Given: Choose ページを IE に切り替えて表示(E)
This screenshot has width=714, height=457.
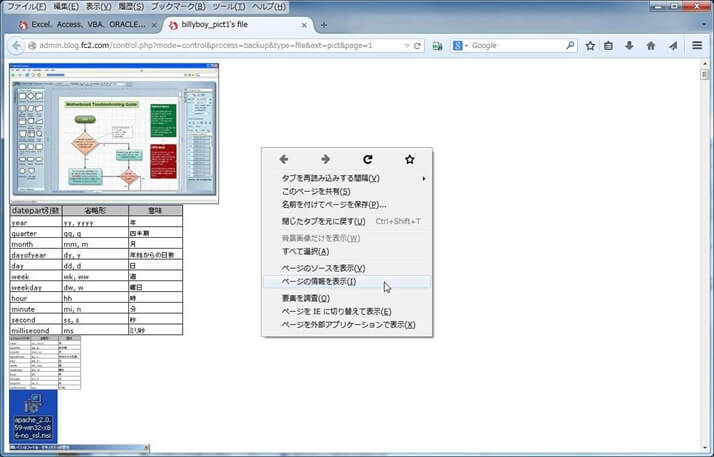Looking at the screenshot, I should tap(347, 312).
